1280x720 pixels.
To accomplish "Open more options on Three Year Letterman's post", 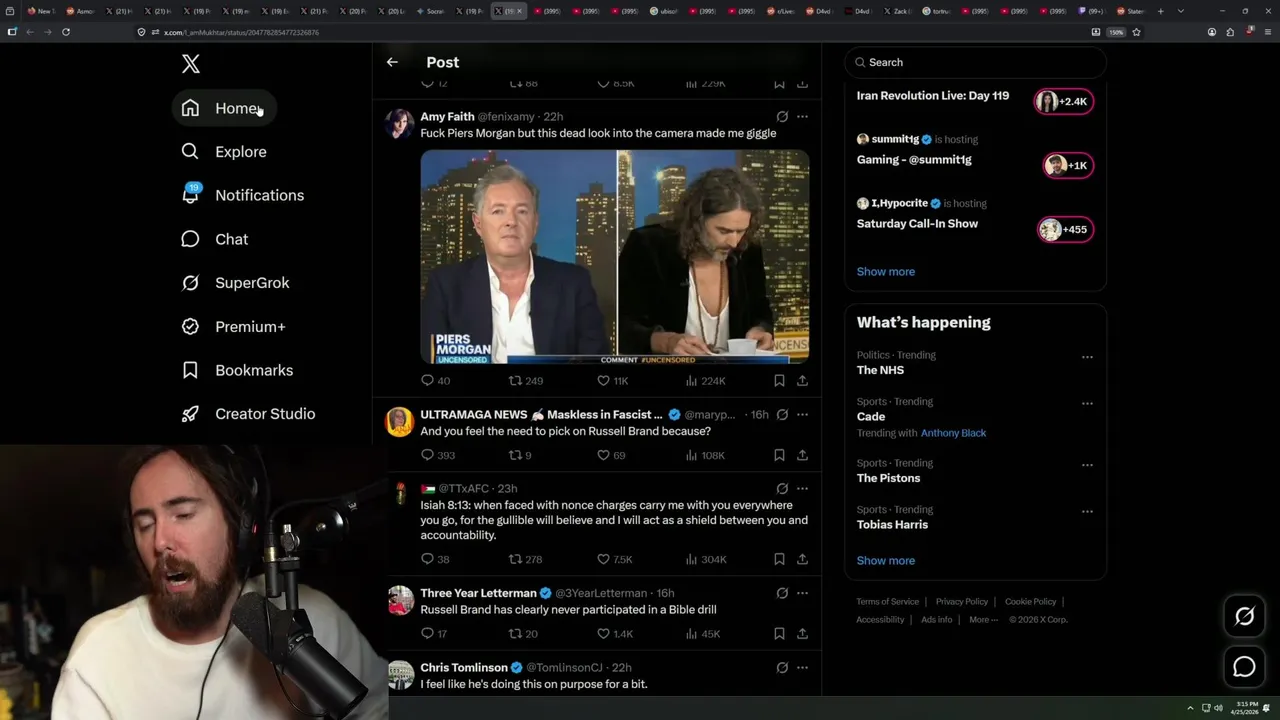I will (802, 593).
